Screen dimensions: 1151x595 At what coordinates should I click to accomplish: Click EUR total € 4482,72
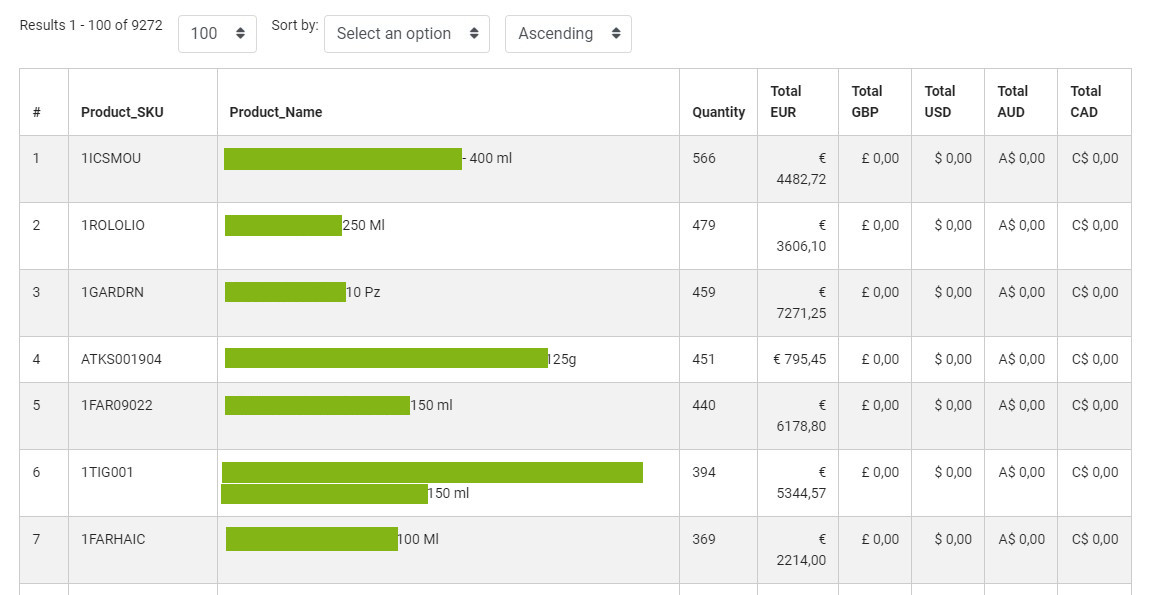point(801,169)
